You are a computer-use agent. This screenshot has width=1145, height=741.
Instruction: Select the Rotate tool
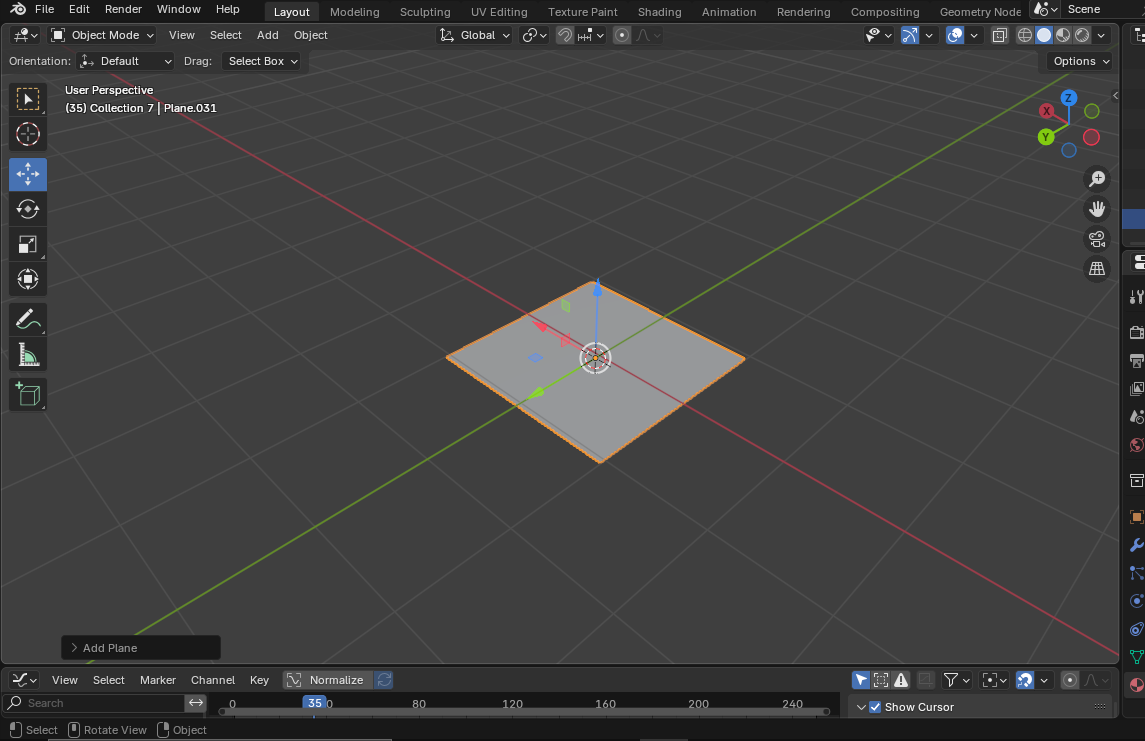28,210
